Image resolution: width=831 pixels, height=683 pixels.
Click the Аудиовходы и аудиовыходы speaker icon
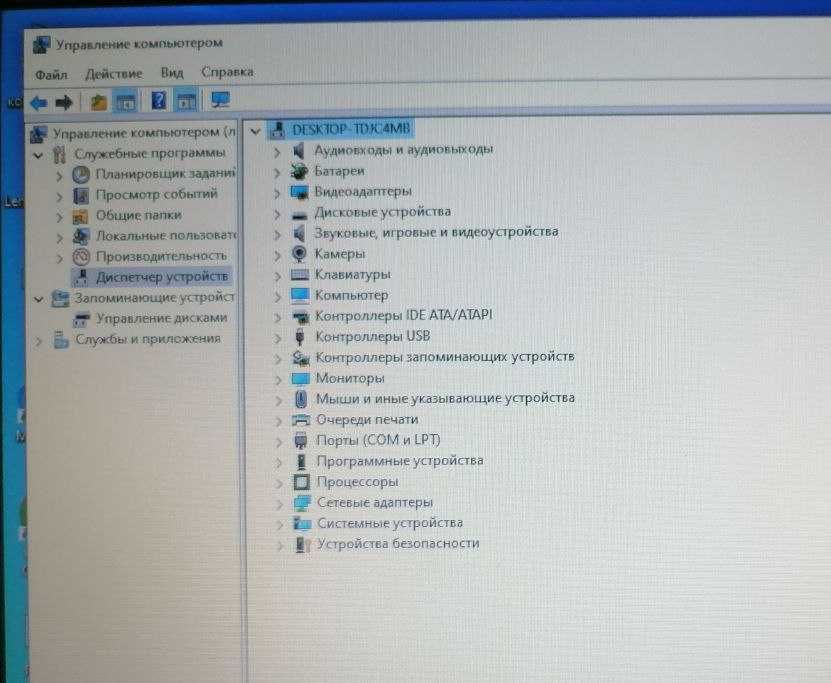point(299,150)
